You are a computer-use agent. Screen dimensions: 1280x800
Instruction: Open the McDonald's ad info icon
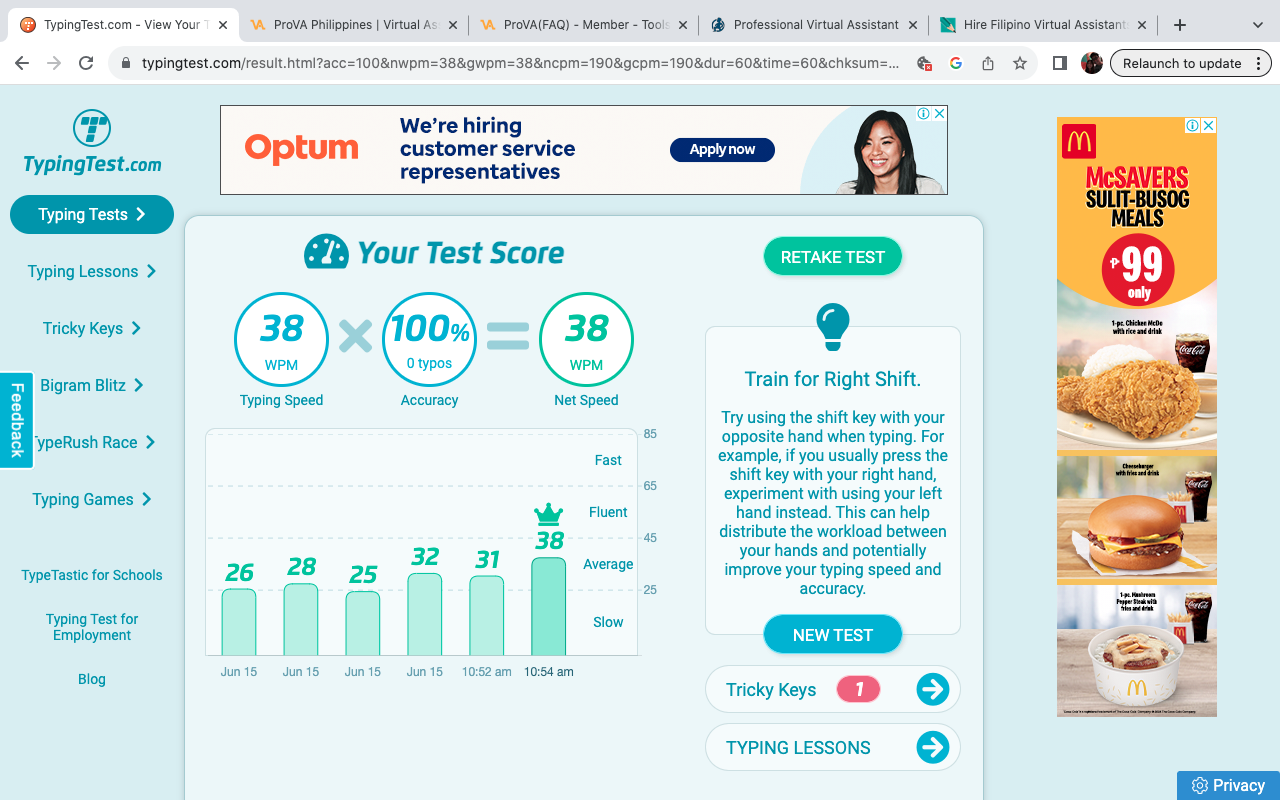[1192, 126]
